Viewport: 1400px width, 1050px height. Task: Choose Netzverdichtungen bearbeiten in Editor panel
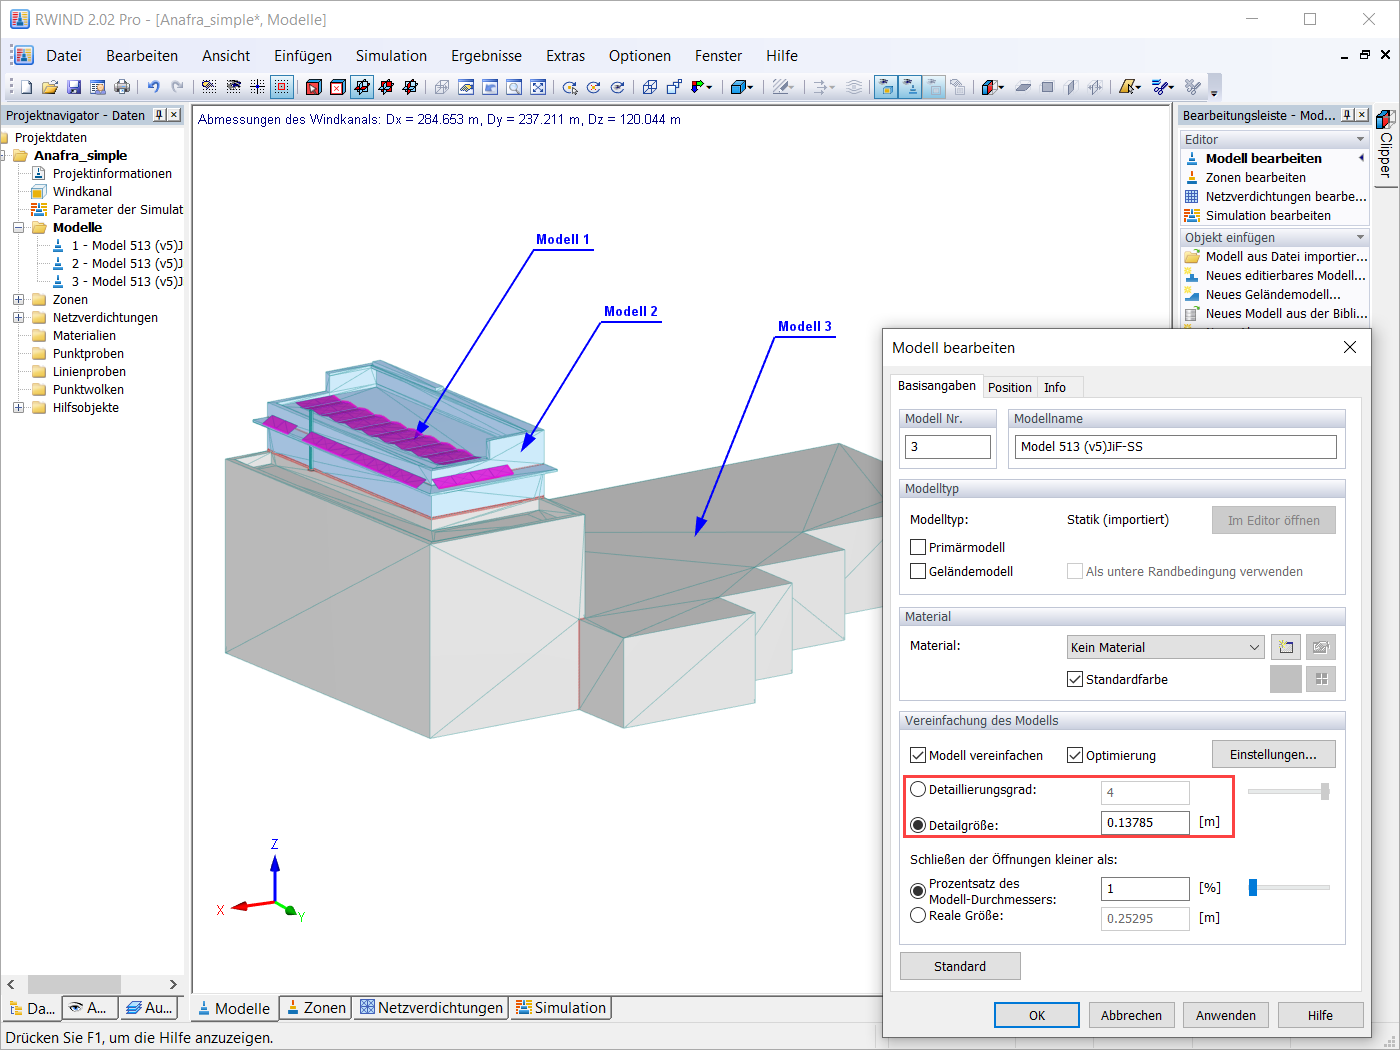click(x=1275, y=196)
